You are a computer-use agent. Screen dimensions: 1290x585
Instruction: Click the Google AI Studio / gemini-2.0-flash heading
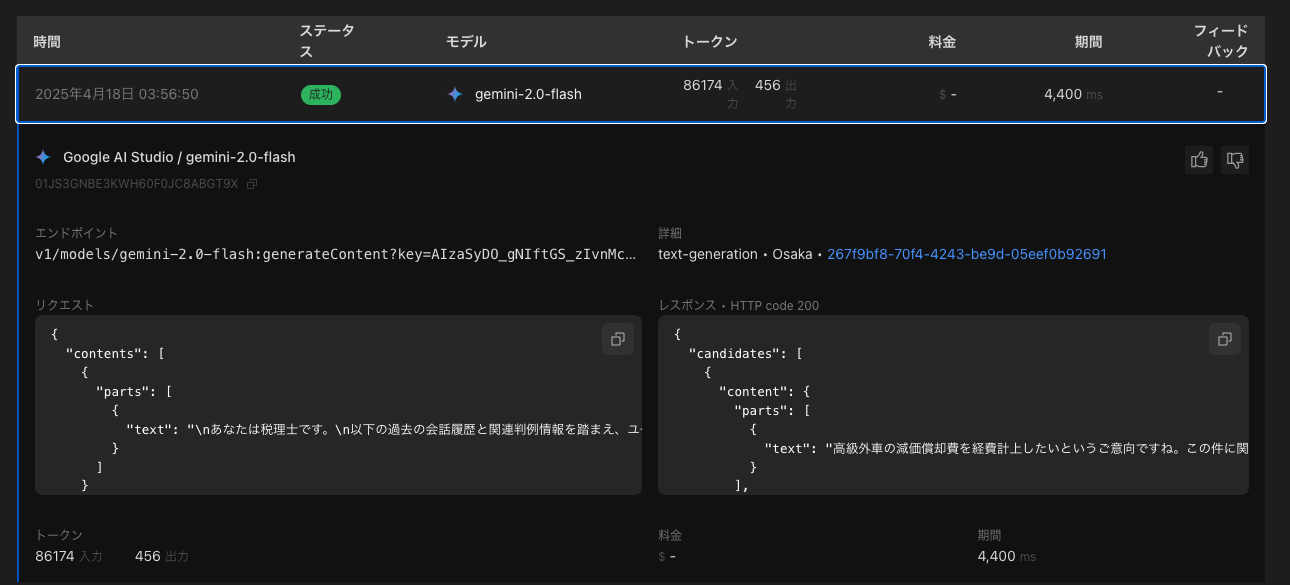[x=179, y=157]
